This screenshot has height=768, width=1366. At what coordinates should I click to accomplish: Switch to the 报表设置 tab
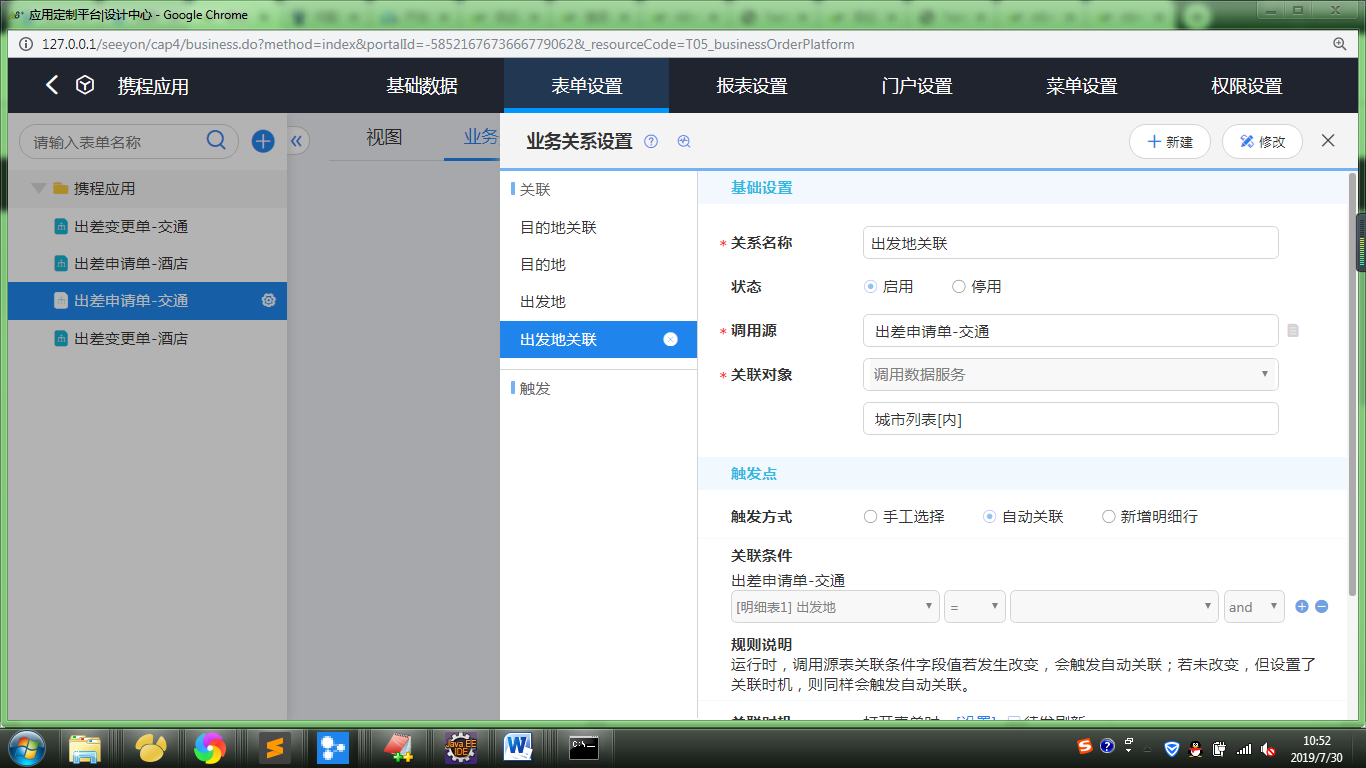click(x=752, y=86)
